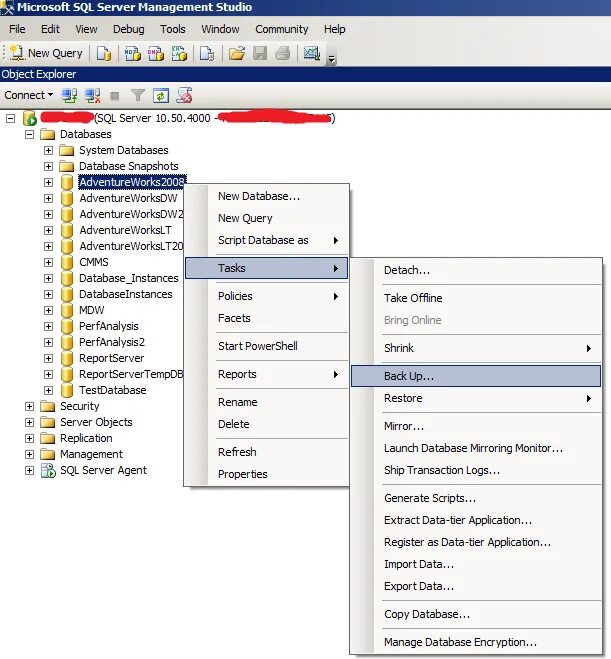This screenshot has width=611, height=659.
Task: Click the Replication folder icon
Action: click(x=47, y=438)
